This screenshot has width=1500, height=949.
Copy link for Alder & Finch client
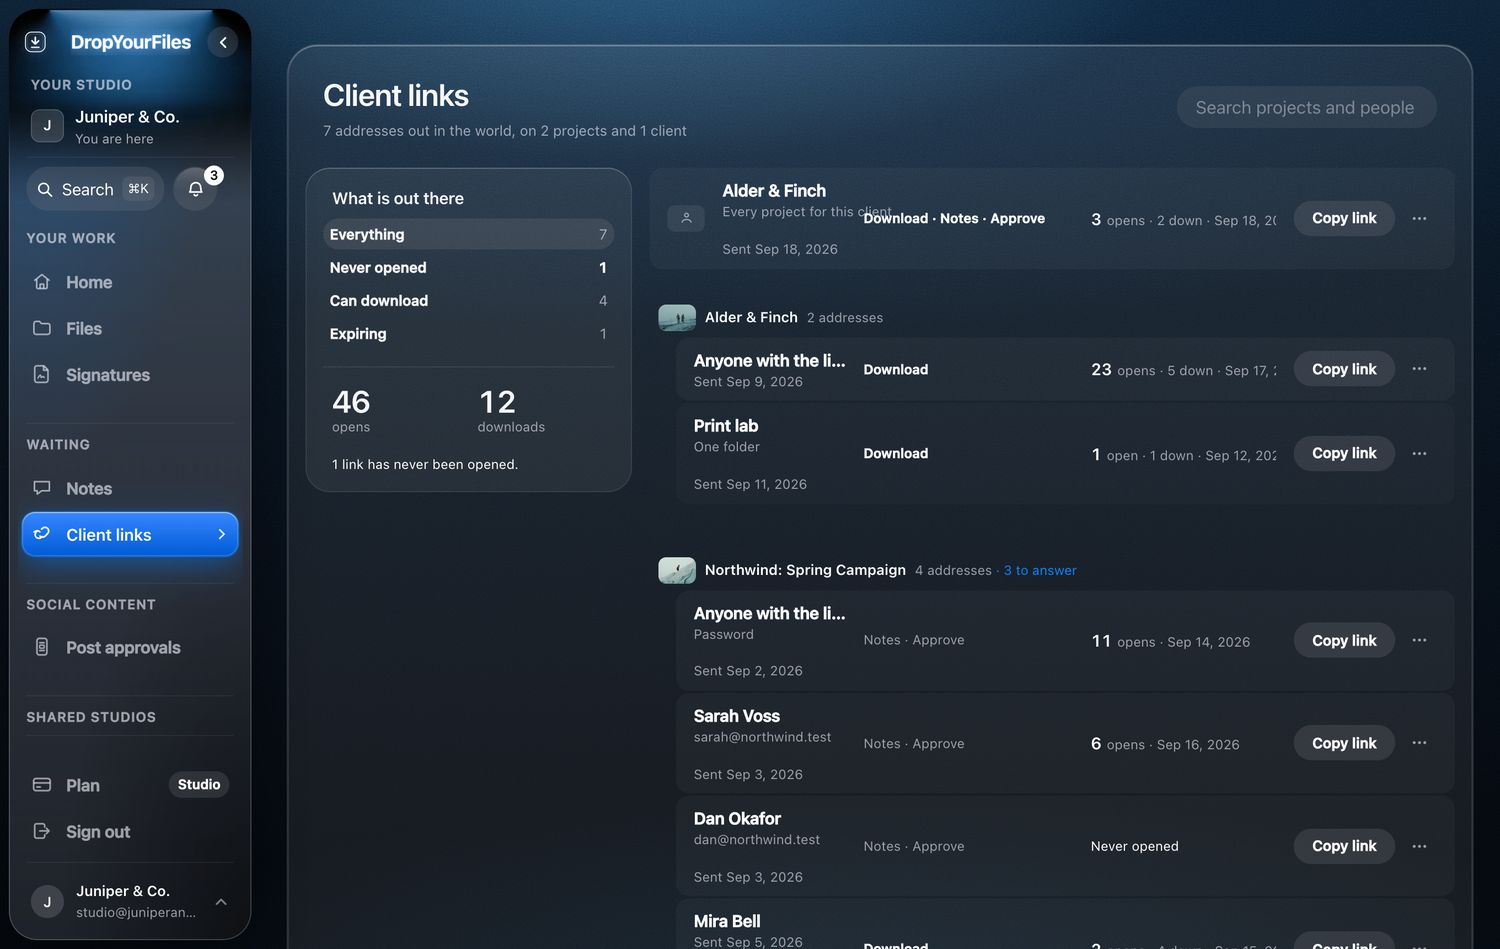(x=1344, y=218)
